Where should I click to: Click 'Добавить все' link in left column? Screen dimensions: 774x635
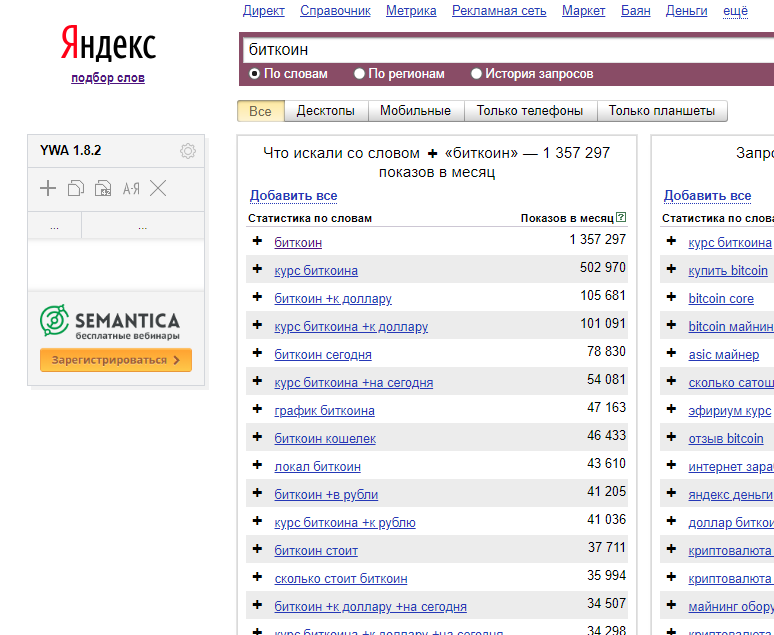pyautogui.click(x=293, y=196)
